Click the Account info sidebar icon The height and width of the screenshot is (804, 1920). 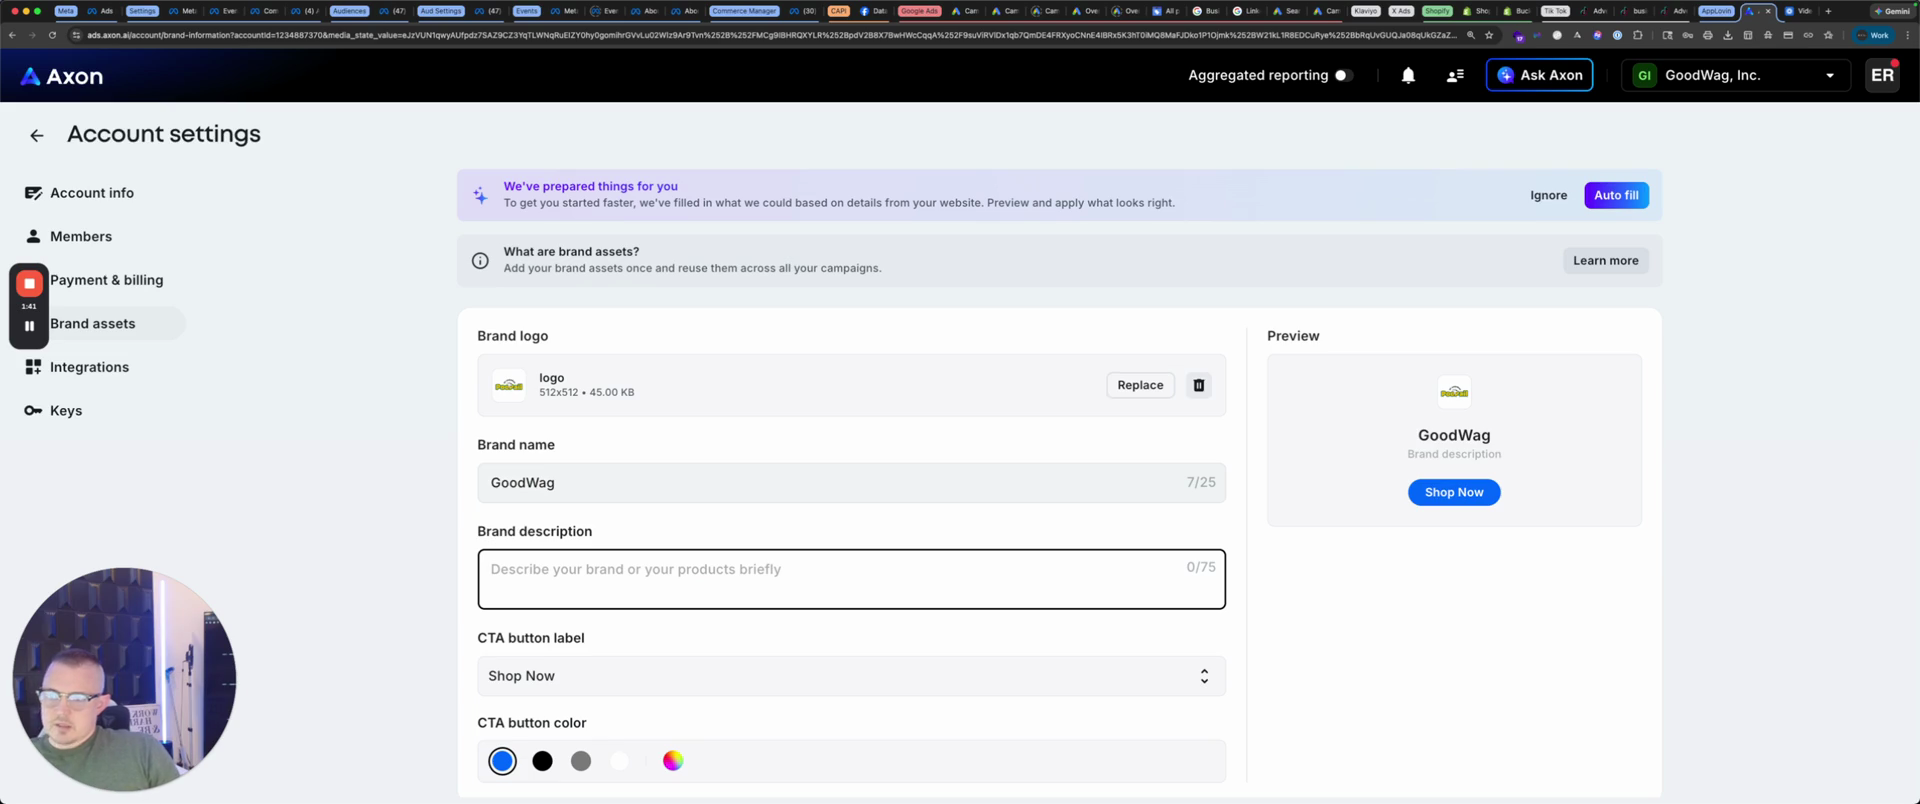click(33, 193)
